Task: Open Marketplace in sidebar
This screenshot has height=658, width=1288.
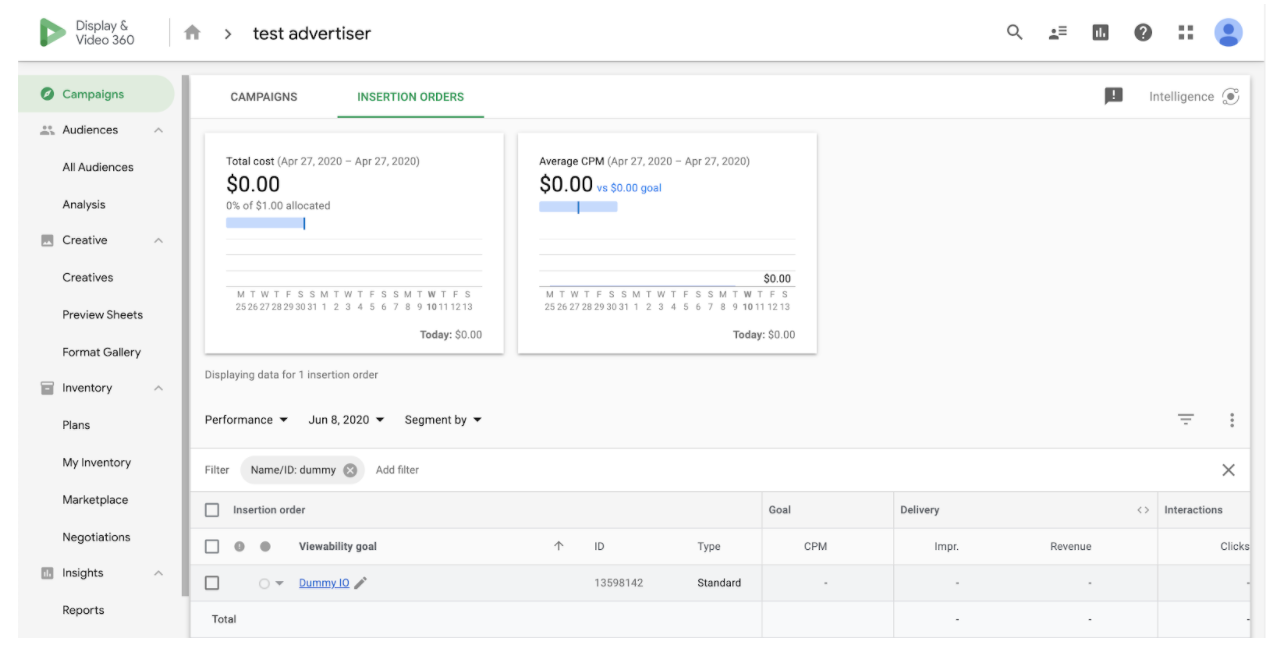Action: pyautogui.click(x=95, y=499)
